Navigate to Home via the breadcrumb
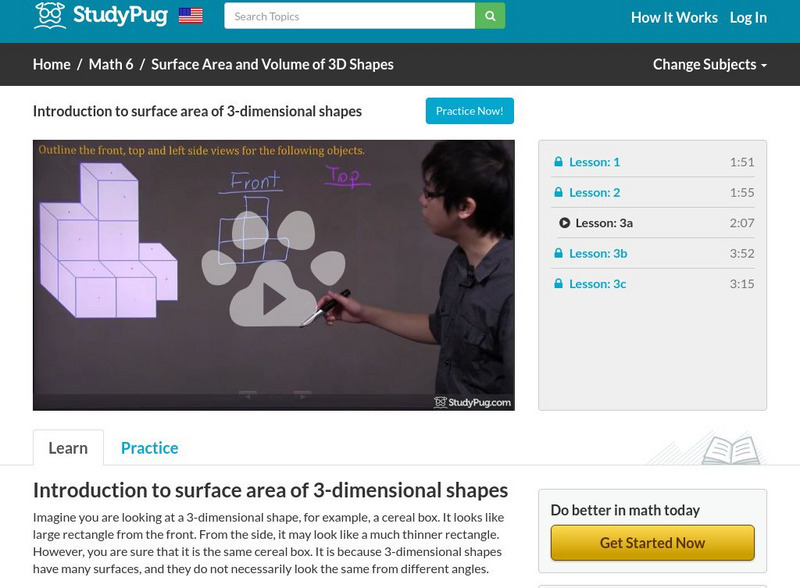 click(48, 63)
